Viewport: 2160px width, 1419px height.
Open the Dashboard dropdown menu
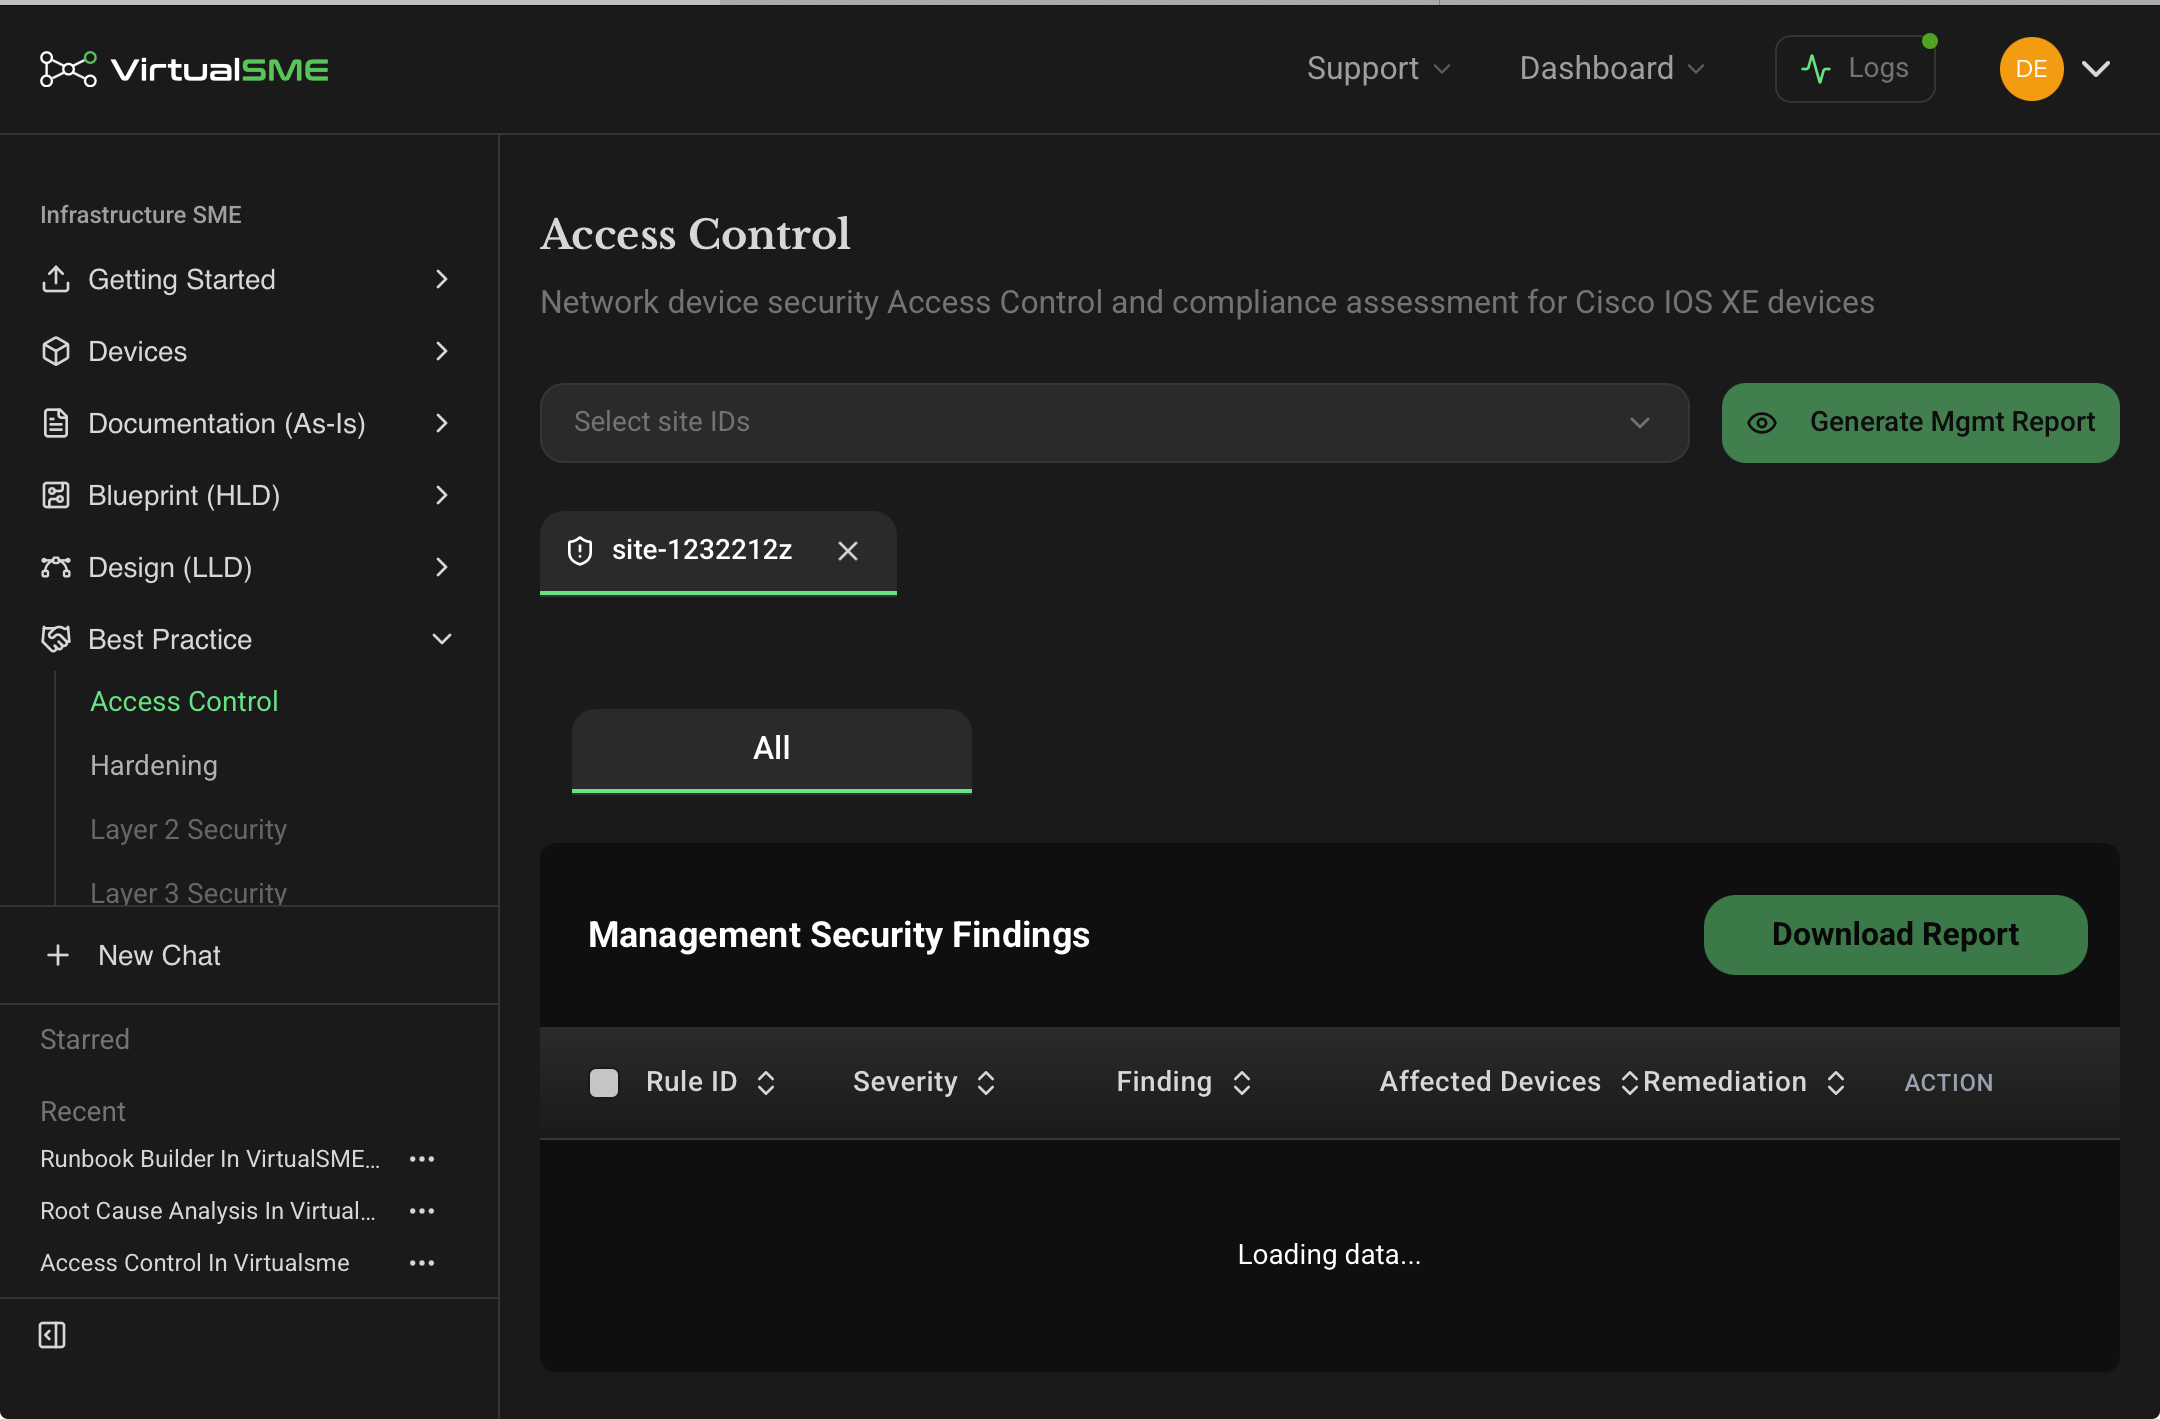[x=1612, y=69]
